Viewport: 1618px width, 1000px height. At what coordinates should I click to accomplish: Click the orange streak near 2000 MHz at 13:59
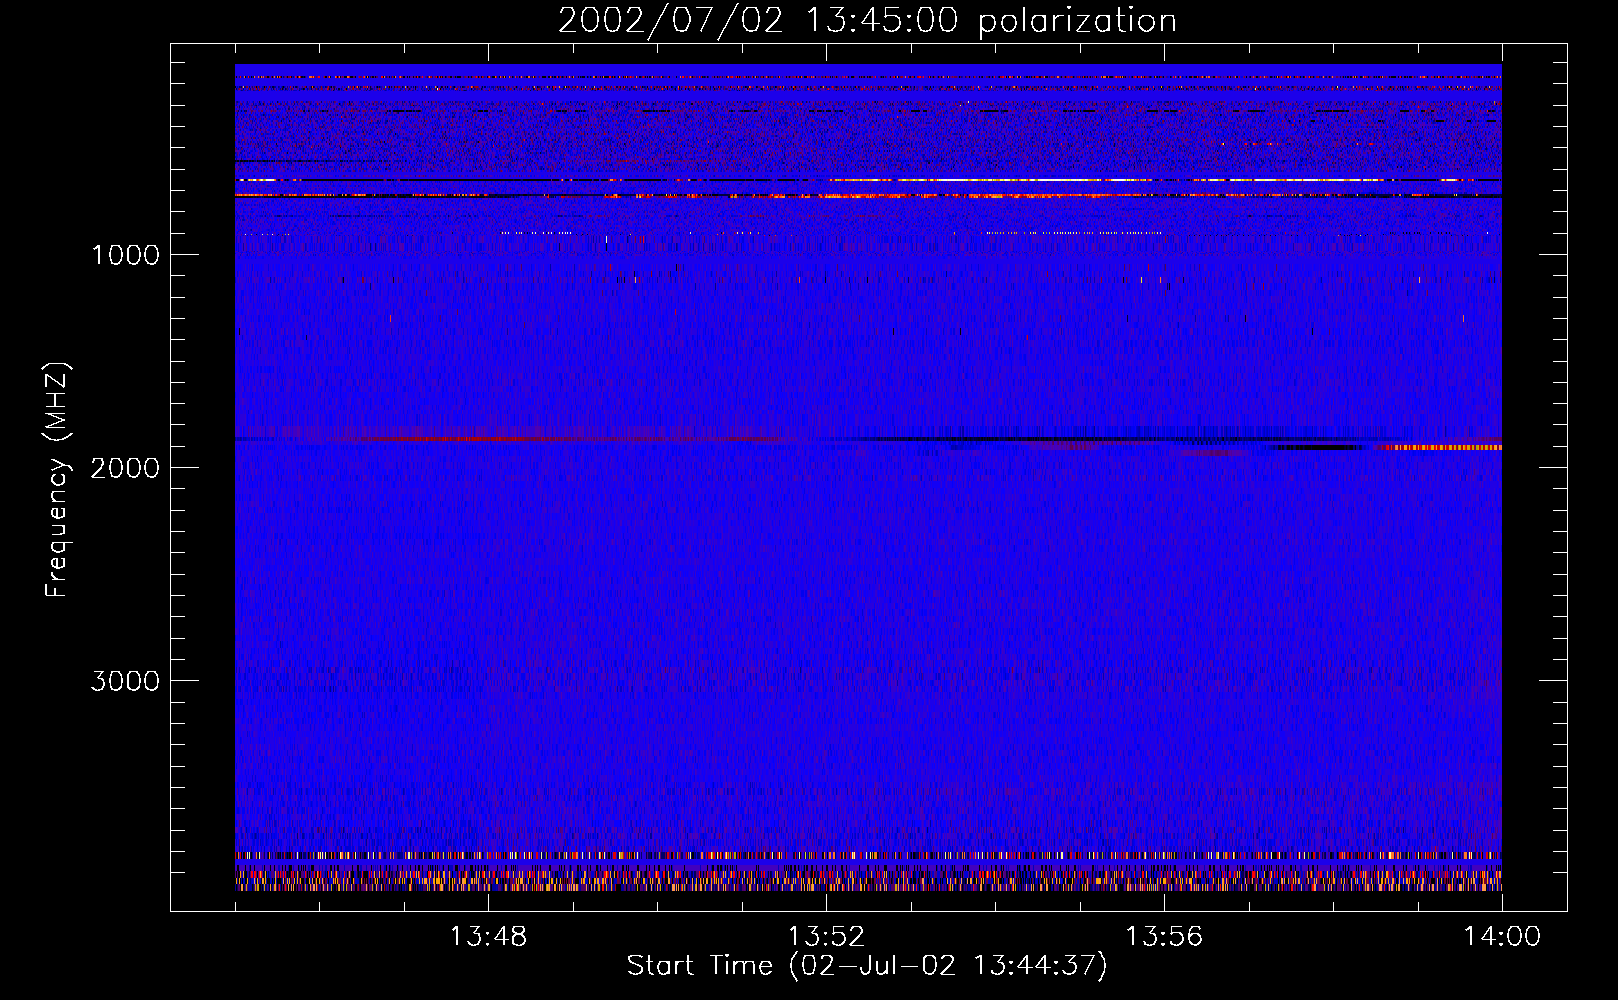(1440, 447)
